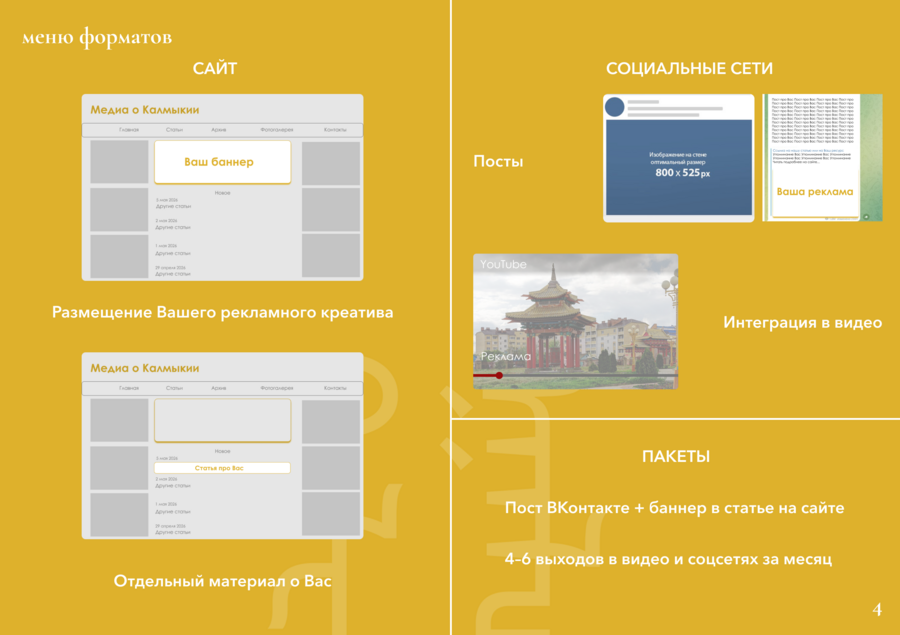Click "Размещение Вашего рекламного креатива" caption
This screenshot has height=635, width=900.
pyautogui.click(x=223, y=312)
